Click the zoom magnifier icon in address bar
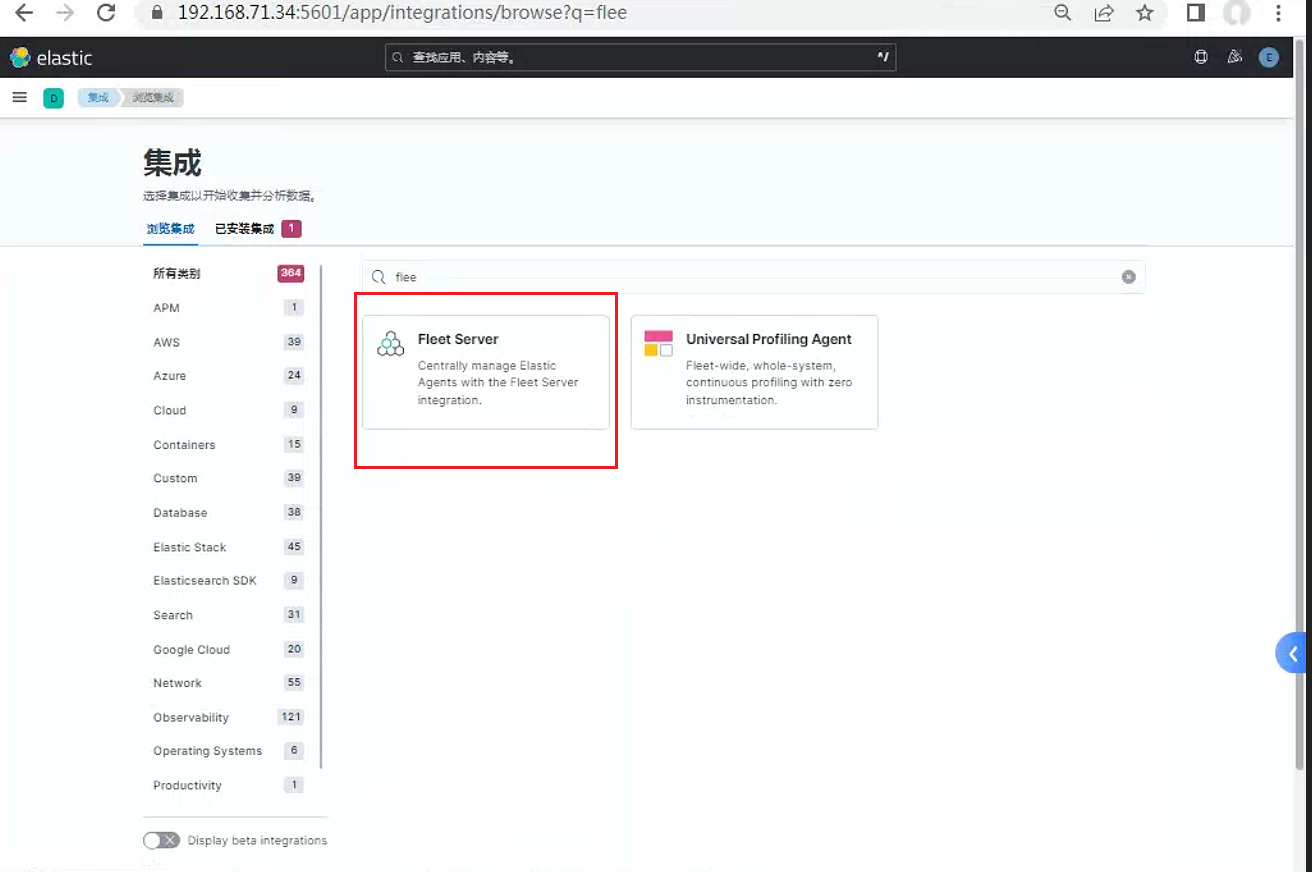The image size is (1312, 872). click(x=1063, y=14)
